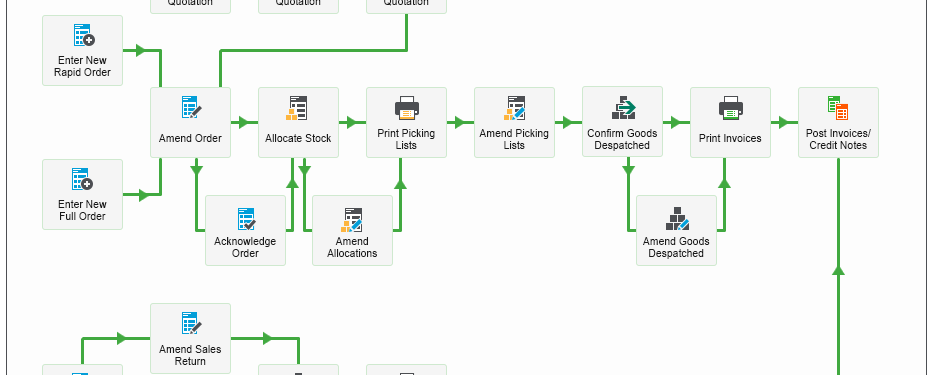The image size is (932, 375).
Task: Click the Amend Order label text
Action: point(190,138)
